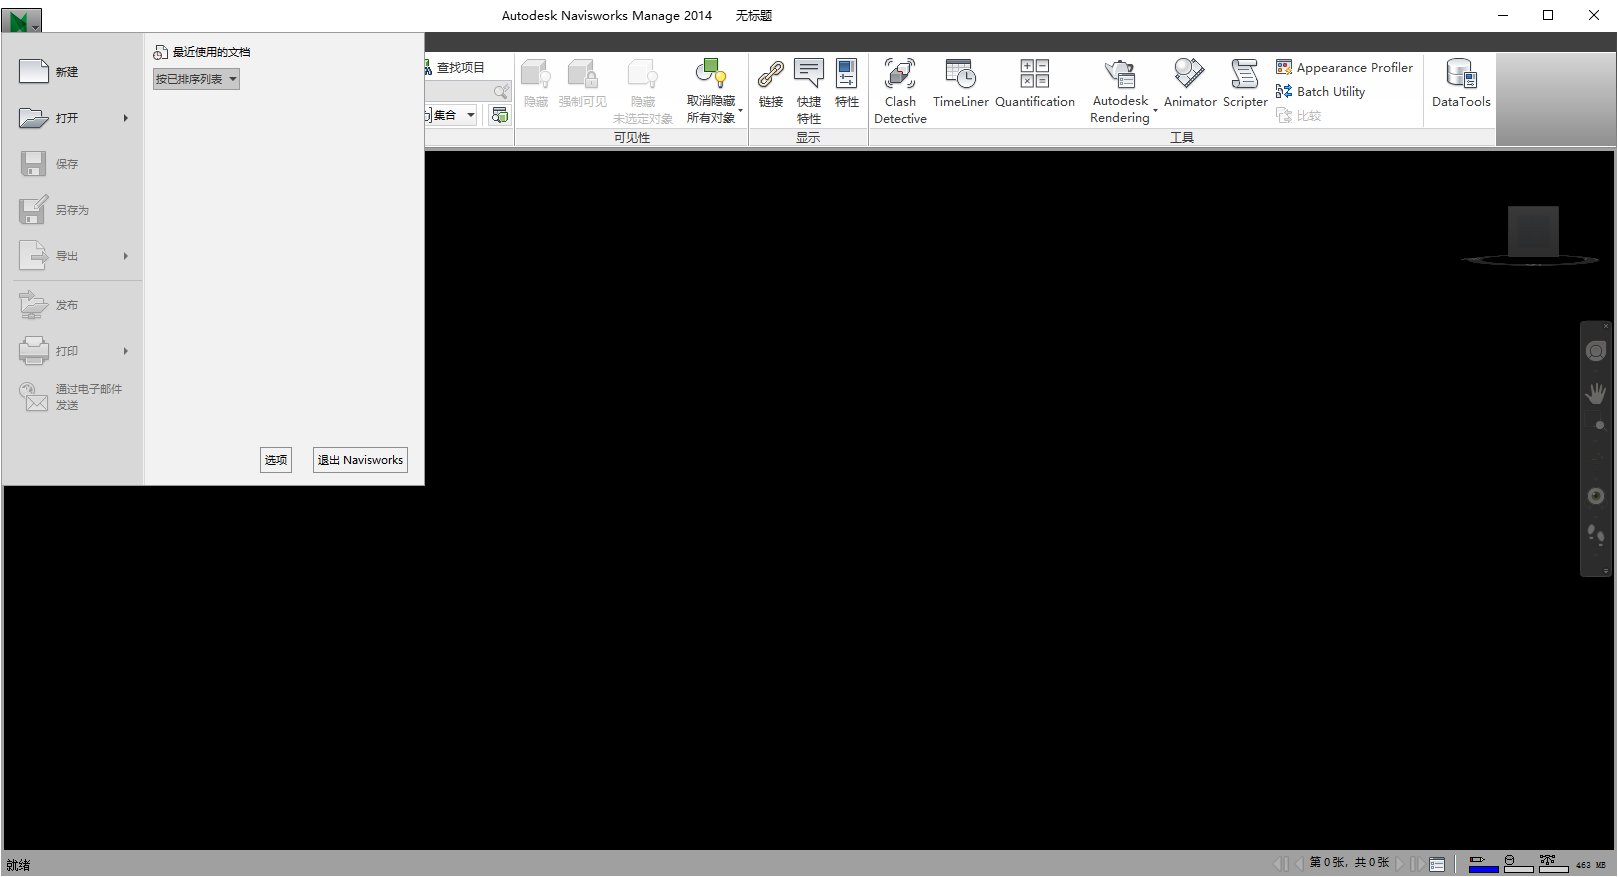Click the web server progress indicator
Screen dimensions: 1618x877
[1553, 864]
